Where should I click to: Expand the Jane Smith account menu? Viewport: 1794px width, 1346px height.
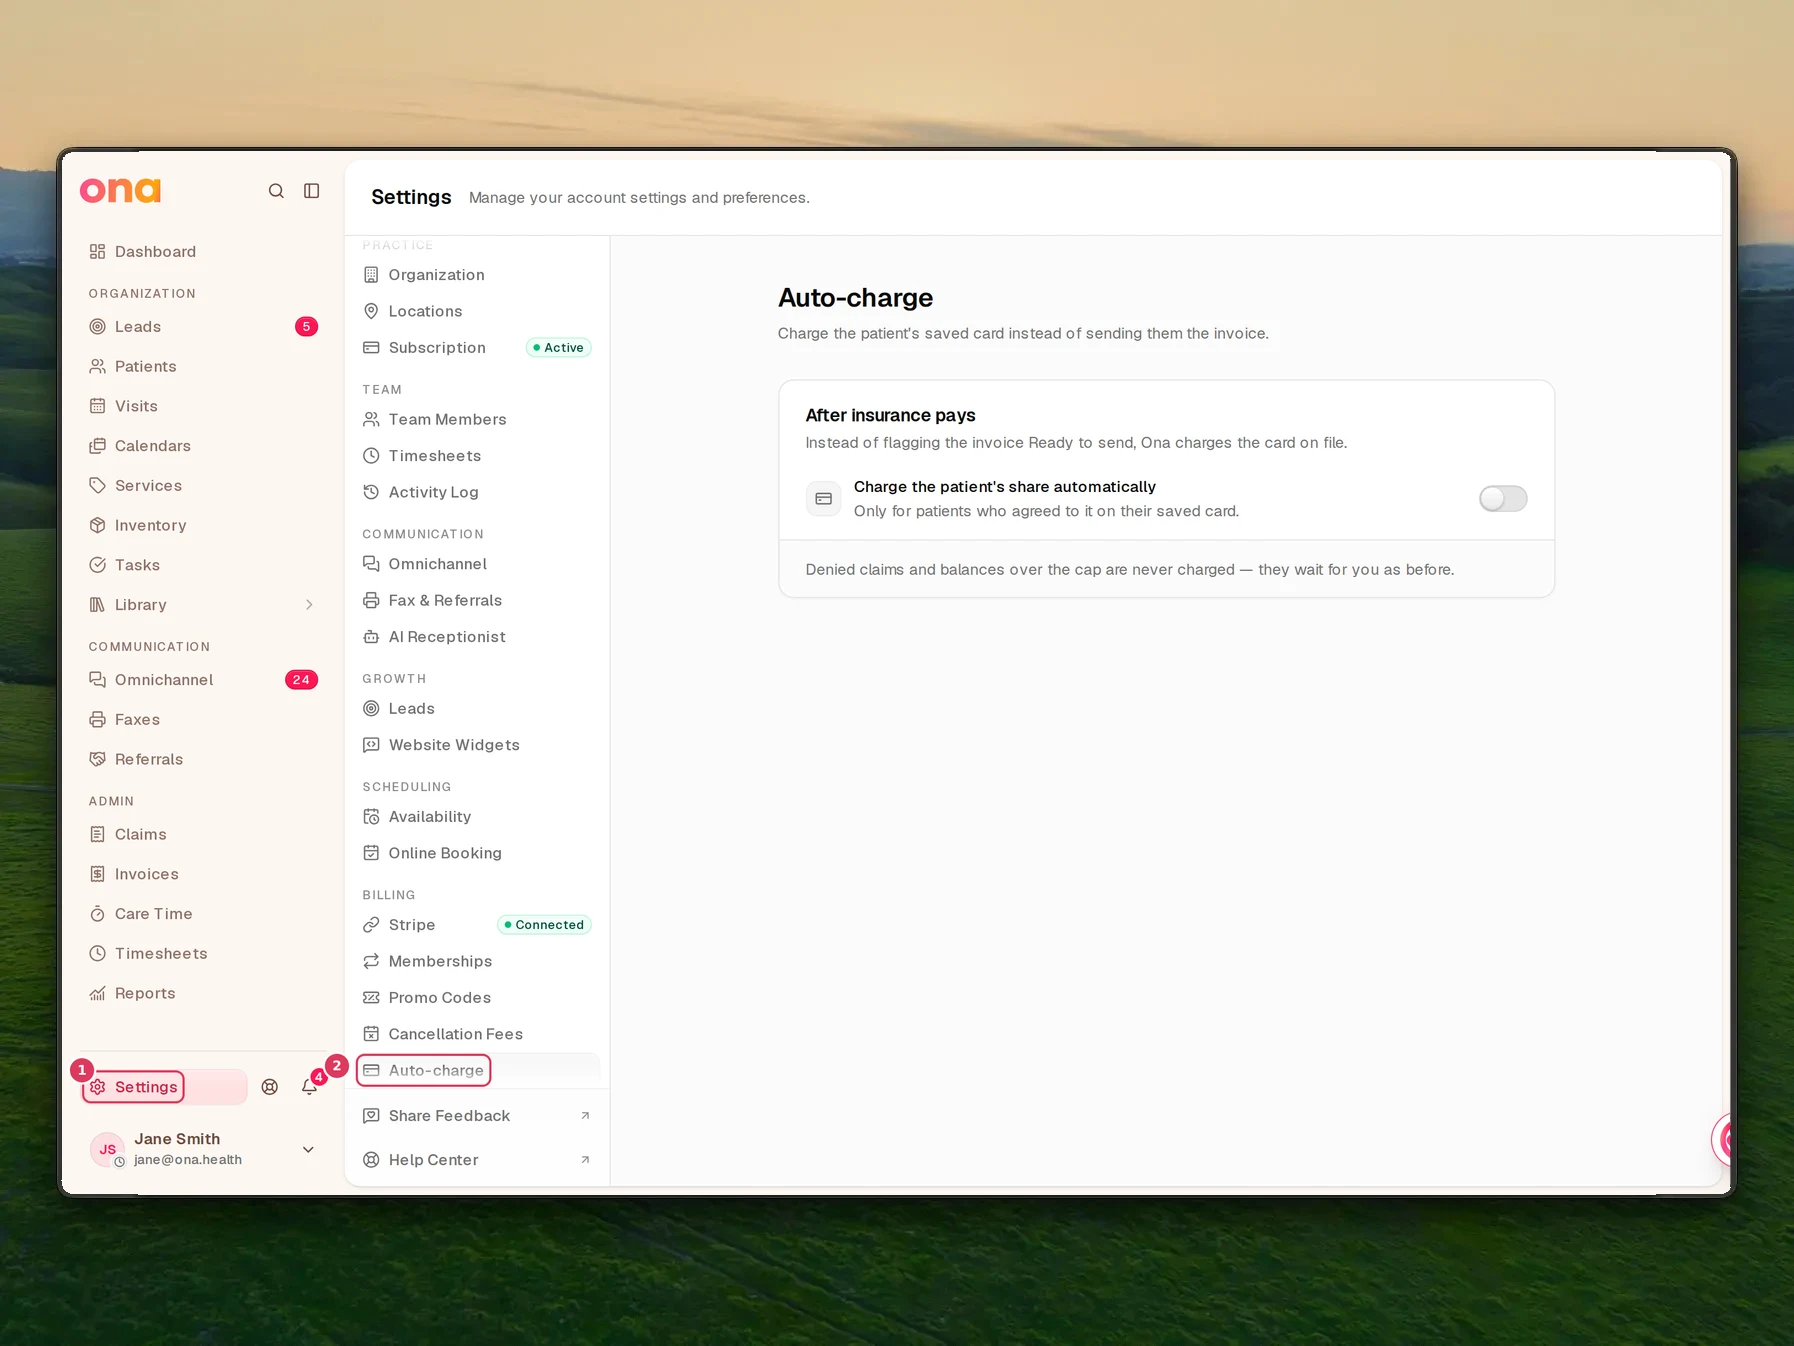point(203,1149)
